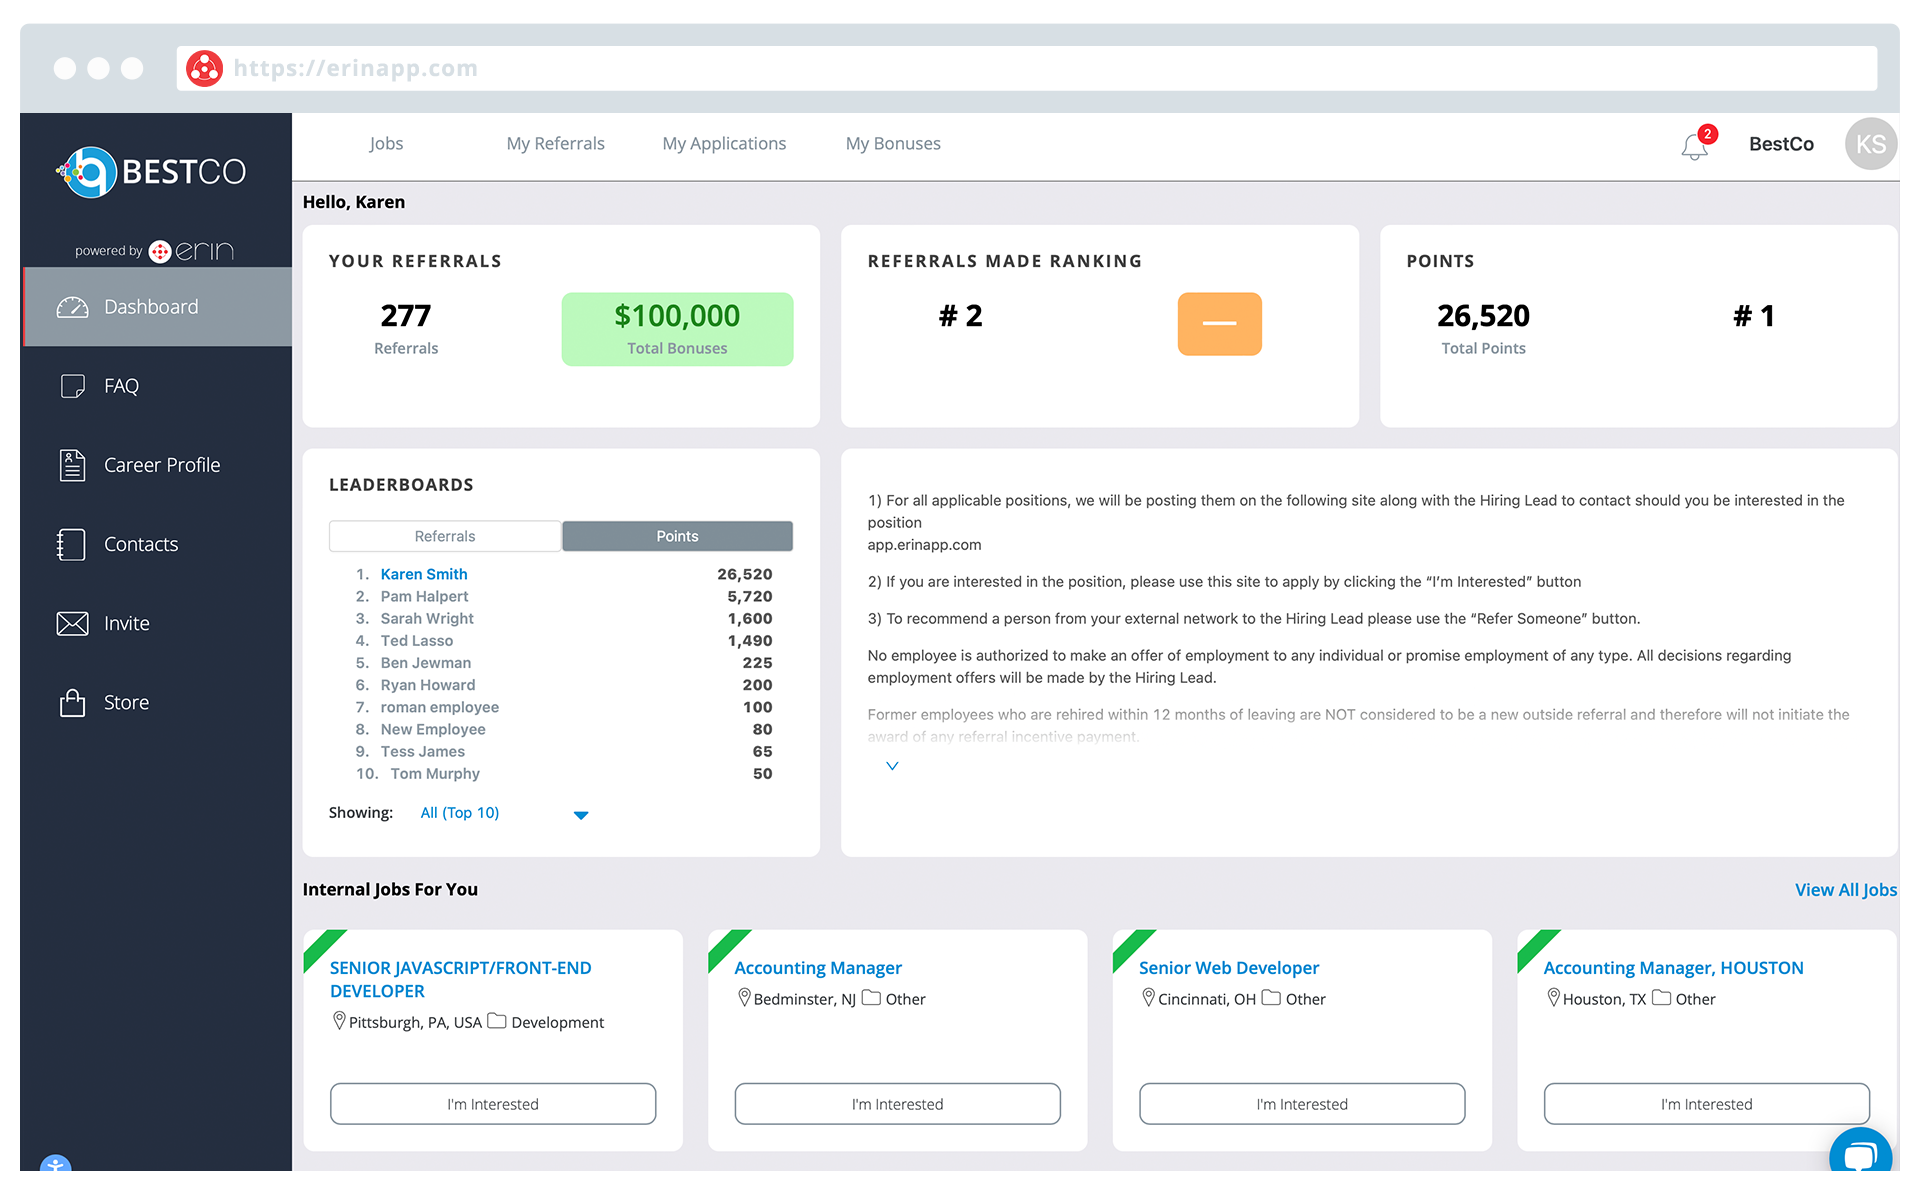Image resolution: width=1920 pixels, height=1195 pixels.
Task: Click I'm Interested for Accounting Manager Bedminster
Action: (897, 1104)
